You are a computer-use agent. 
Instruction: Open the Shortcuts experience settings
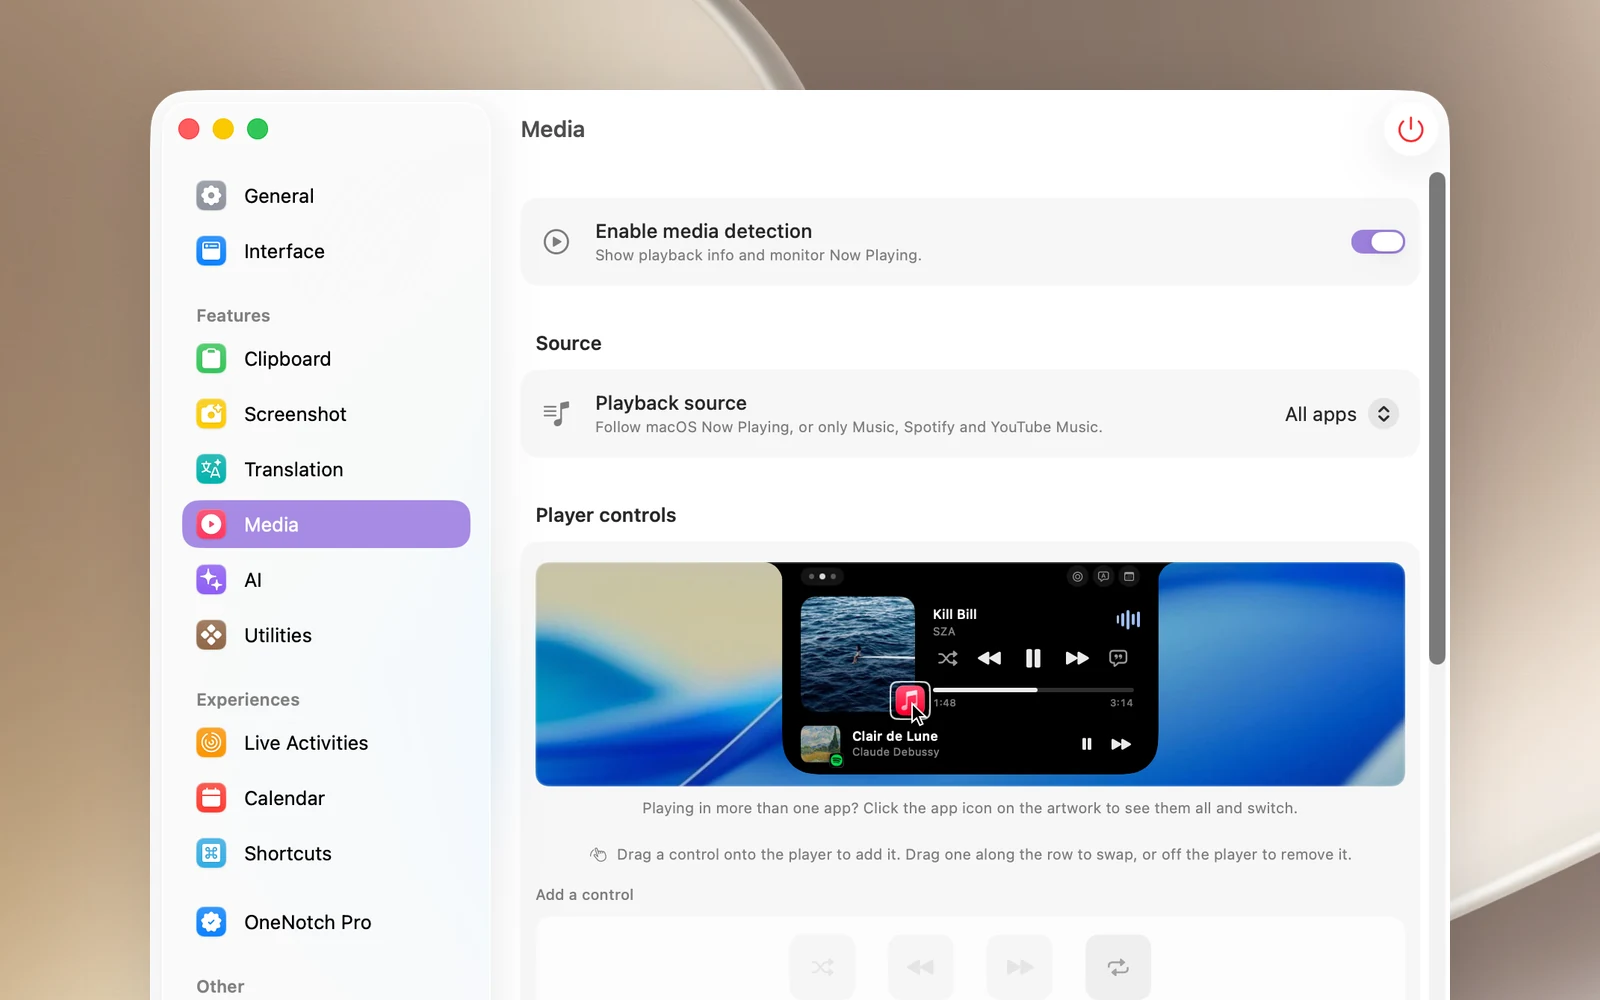[x=326, y=853]
